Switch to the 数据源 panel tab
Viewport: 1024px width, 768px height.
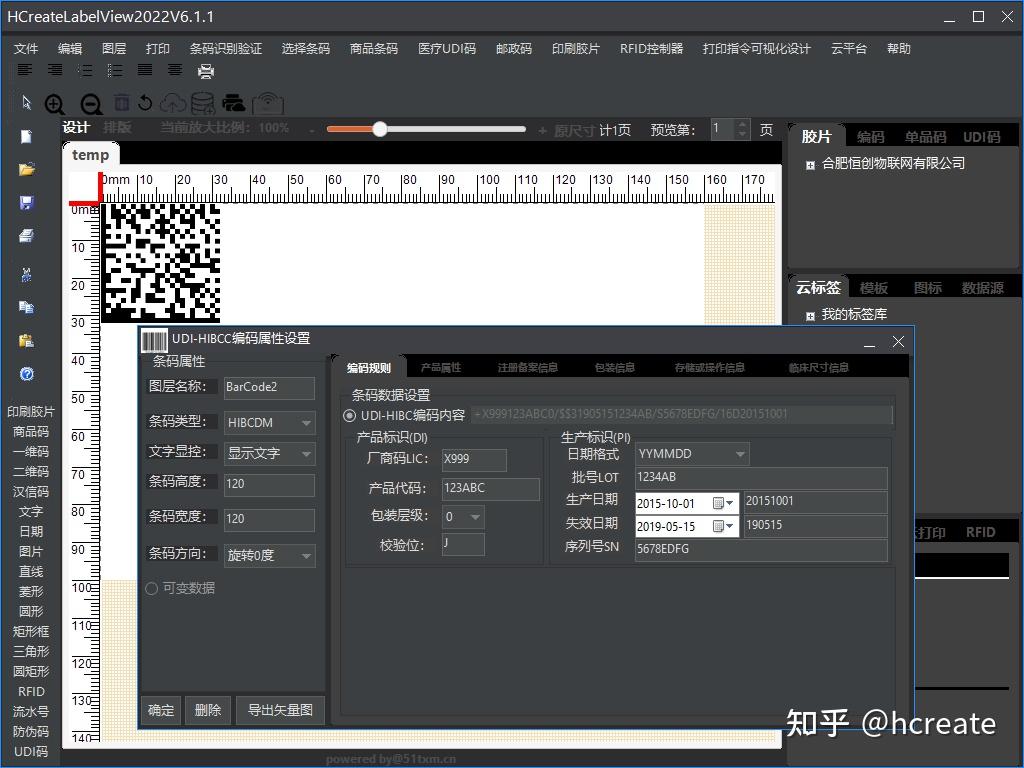(982, 288)
